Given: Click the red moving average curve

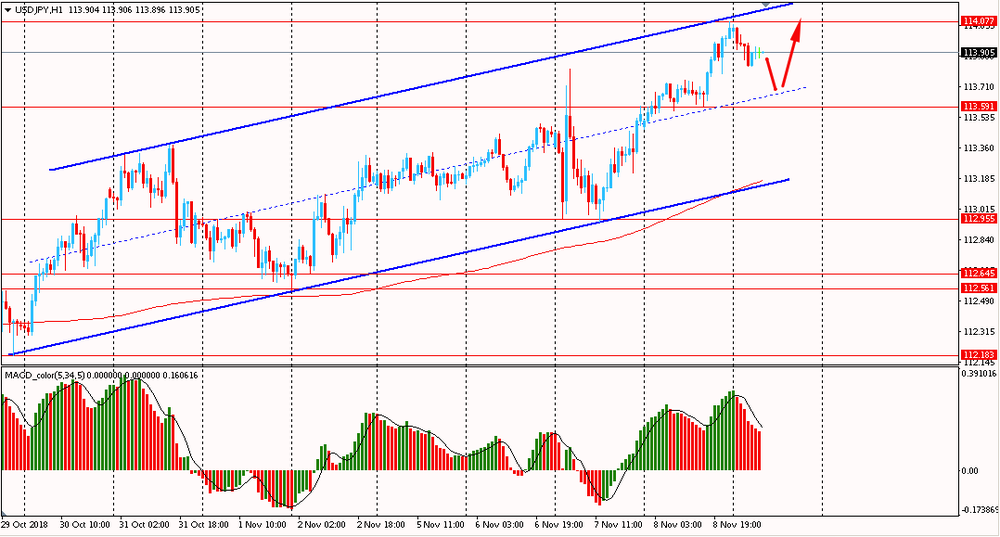Looking at the screenshot, I should [x=500, y=259].
